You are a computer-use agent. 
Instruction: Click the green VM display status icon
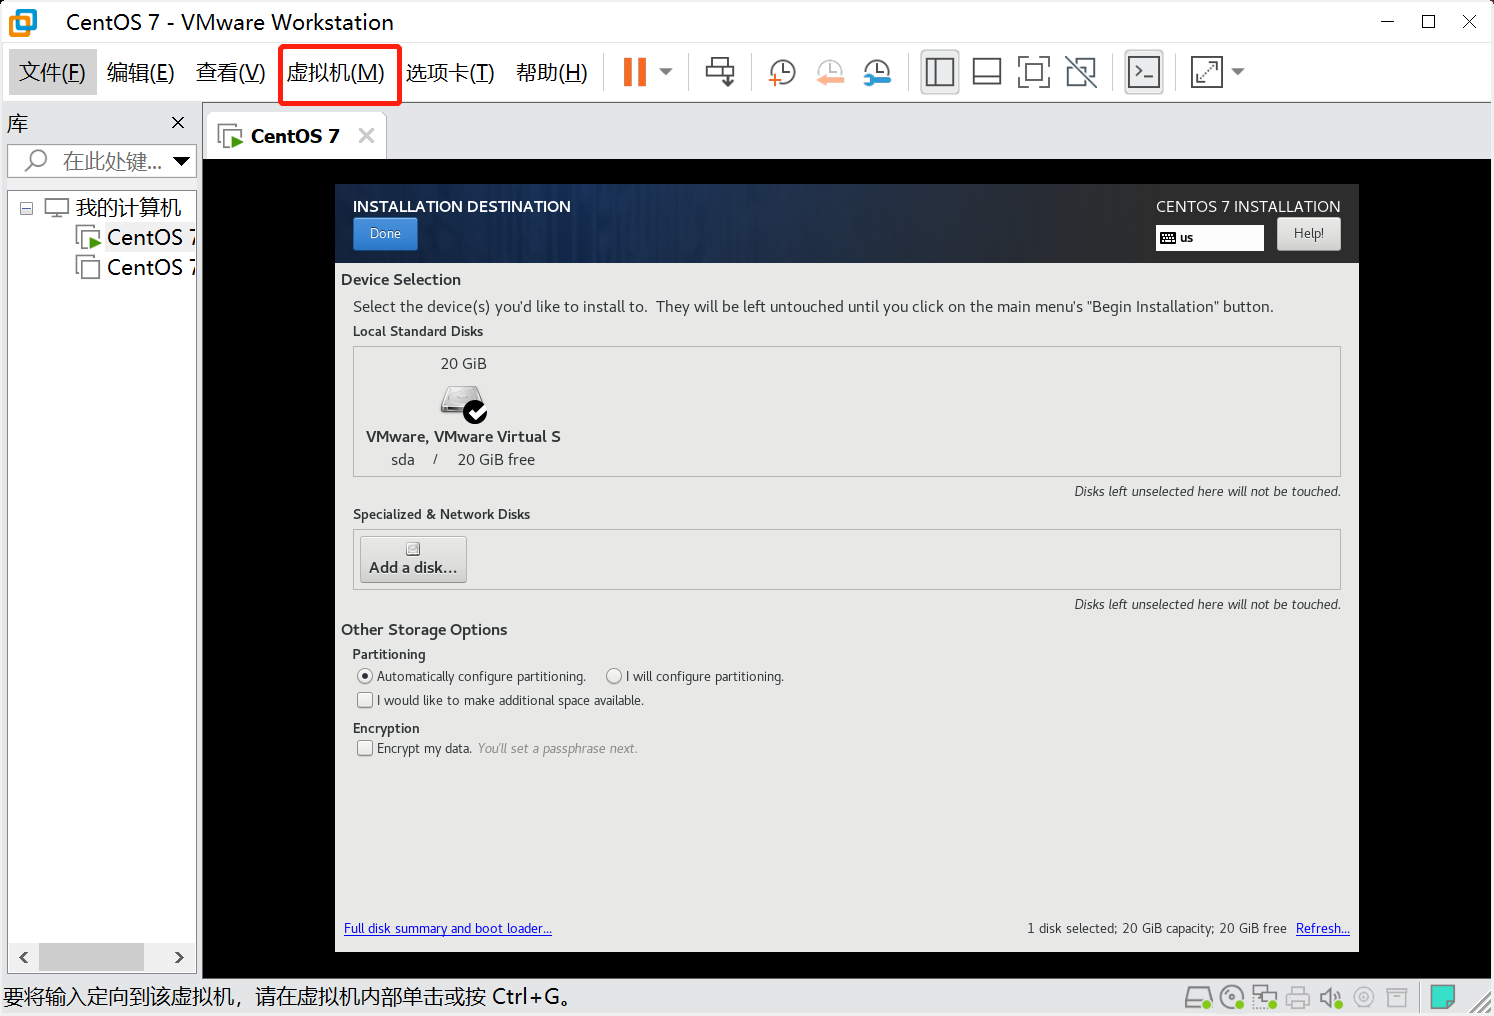[1443, 997]
